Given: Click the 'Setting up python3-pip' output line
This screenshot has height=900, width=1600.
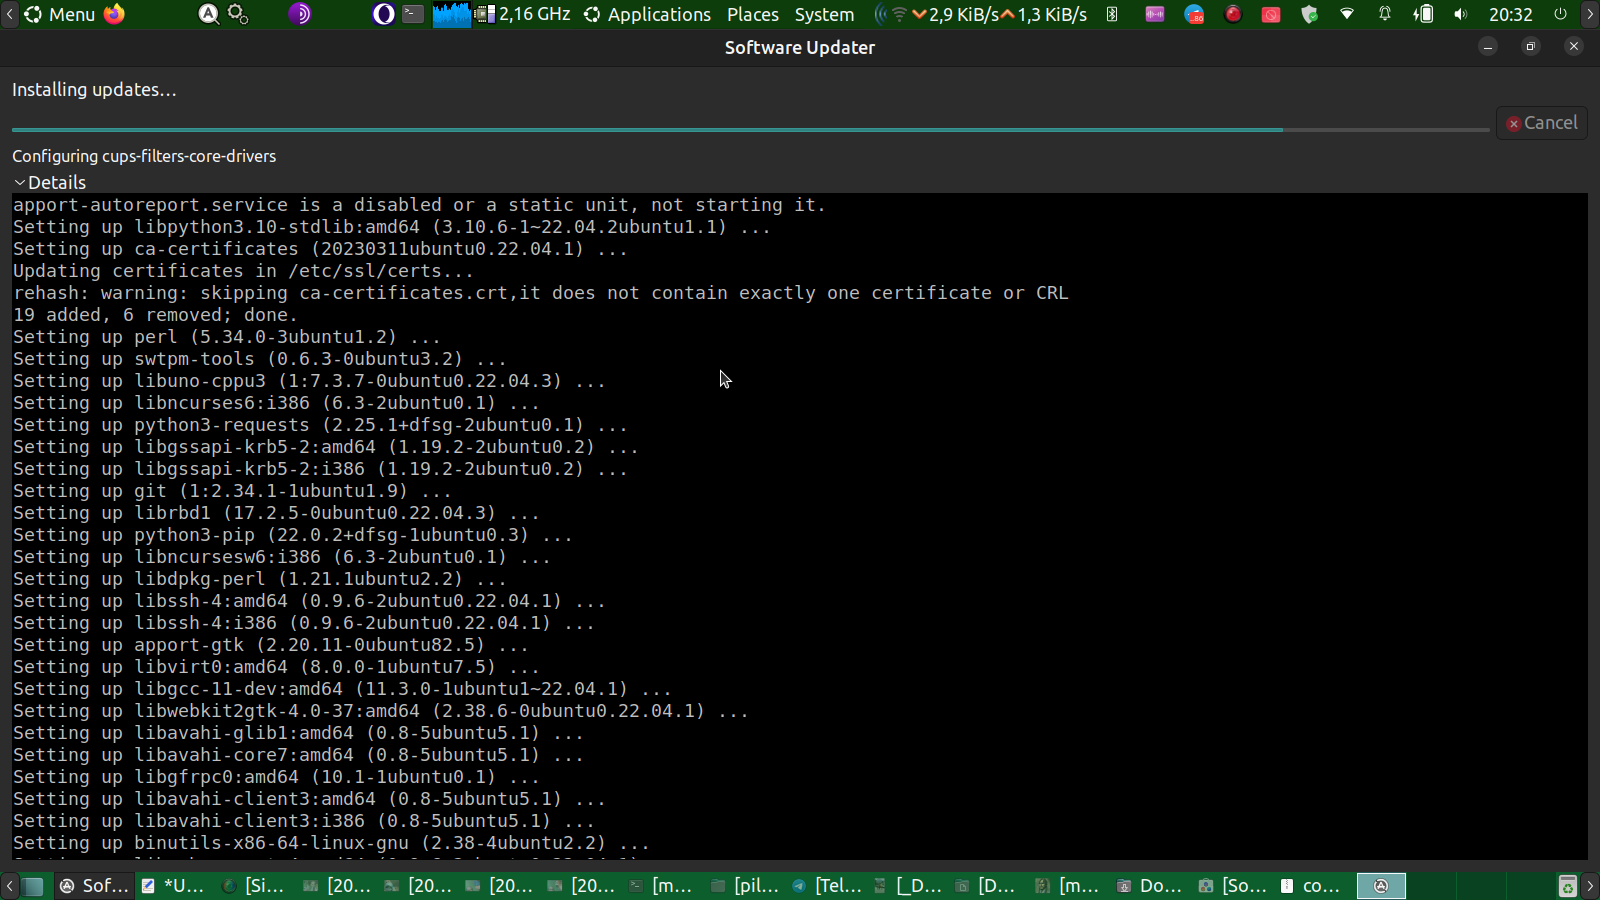Looking at the screenshot, I should 293,535.
